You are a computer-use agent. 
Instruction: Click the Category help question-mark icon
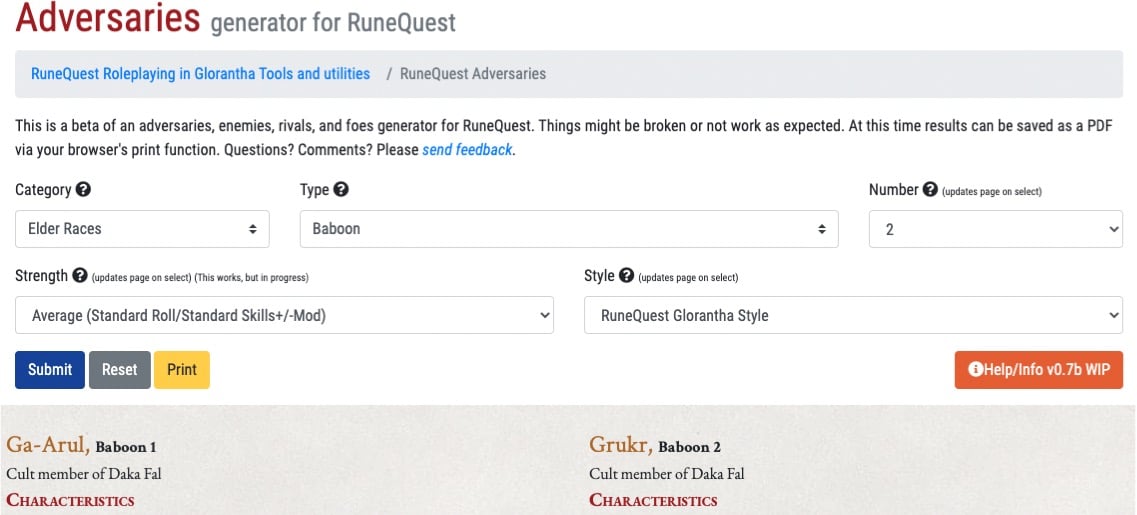coord(83,190)
